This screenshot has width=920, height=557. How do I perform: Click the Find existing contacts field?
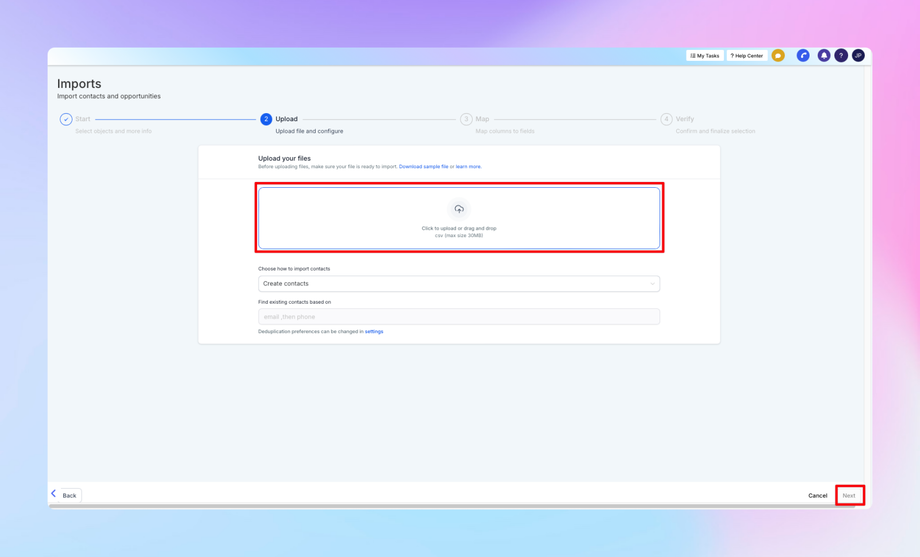pyautogui.click(x=459, y=316)
